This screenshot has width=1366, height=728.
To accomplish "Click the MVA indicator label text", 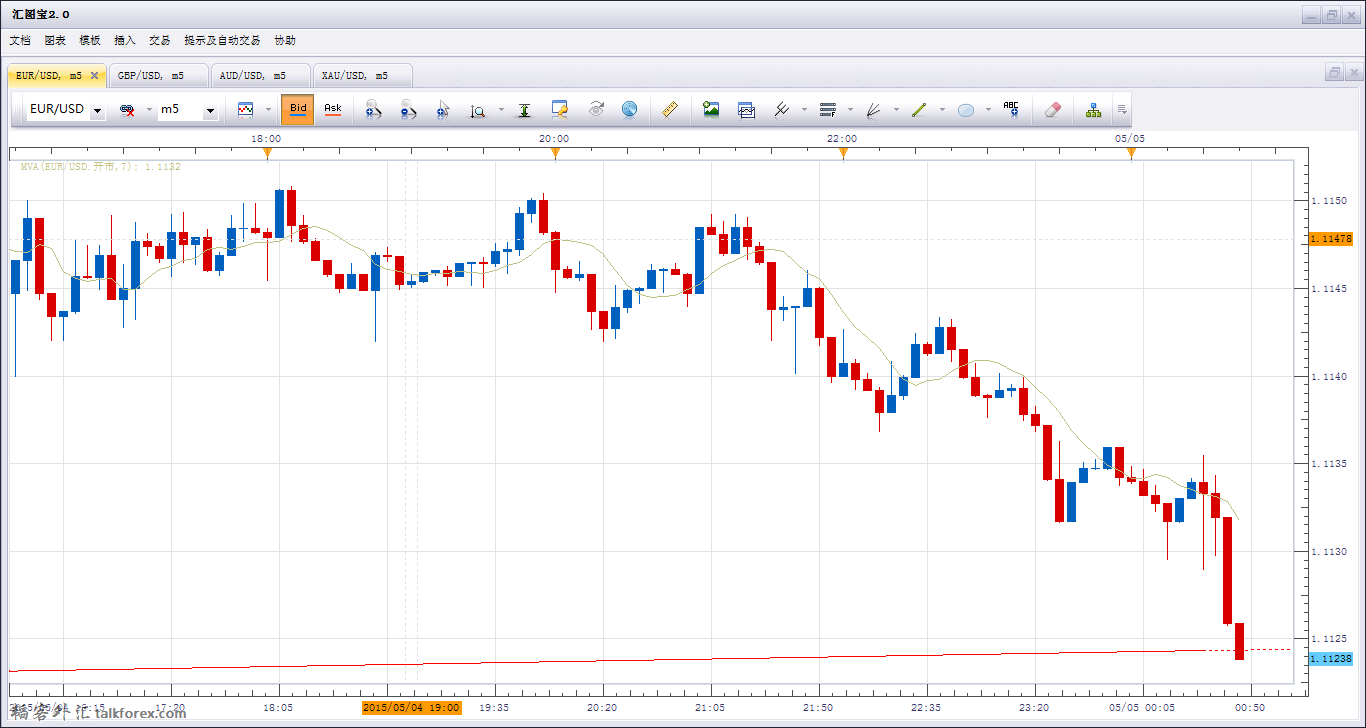I will (100, 167).
